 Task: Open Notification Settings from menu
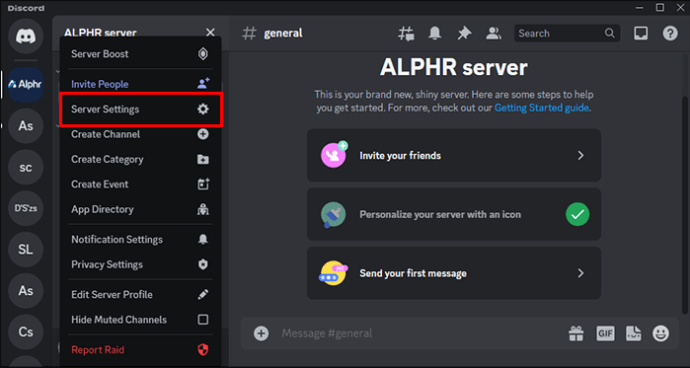point(140,239)
